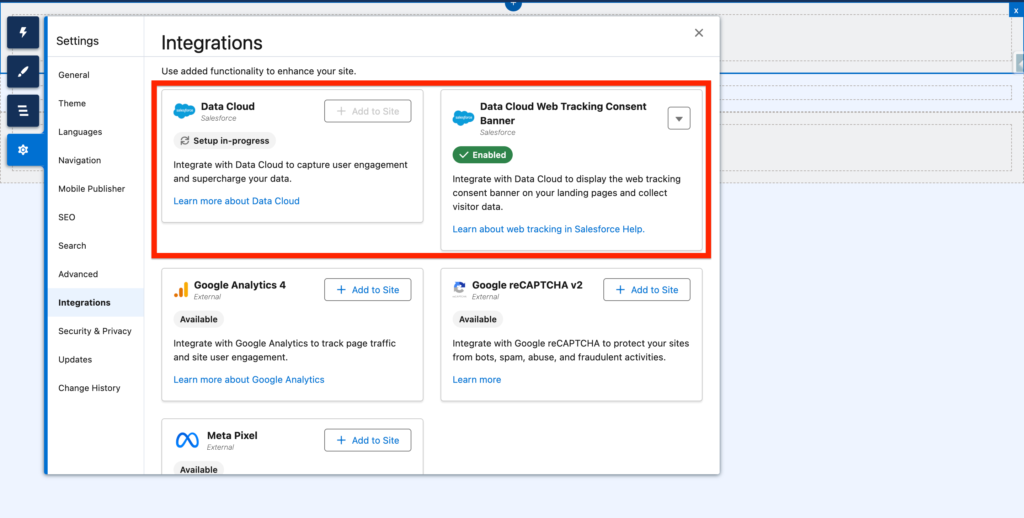This screenshot has width=1024, height=518.
Task: Add Google reCAPTCHA v2 to site
Action: [646, 290]
